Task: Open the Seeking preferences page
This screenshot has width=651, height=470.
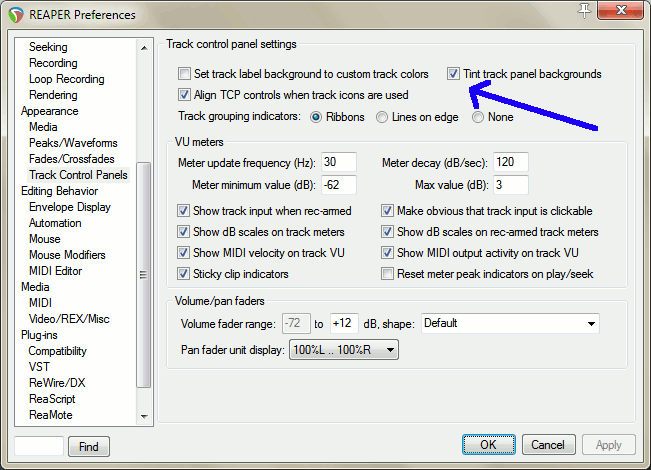Action: coord(48,47)
